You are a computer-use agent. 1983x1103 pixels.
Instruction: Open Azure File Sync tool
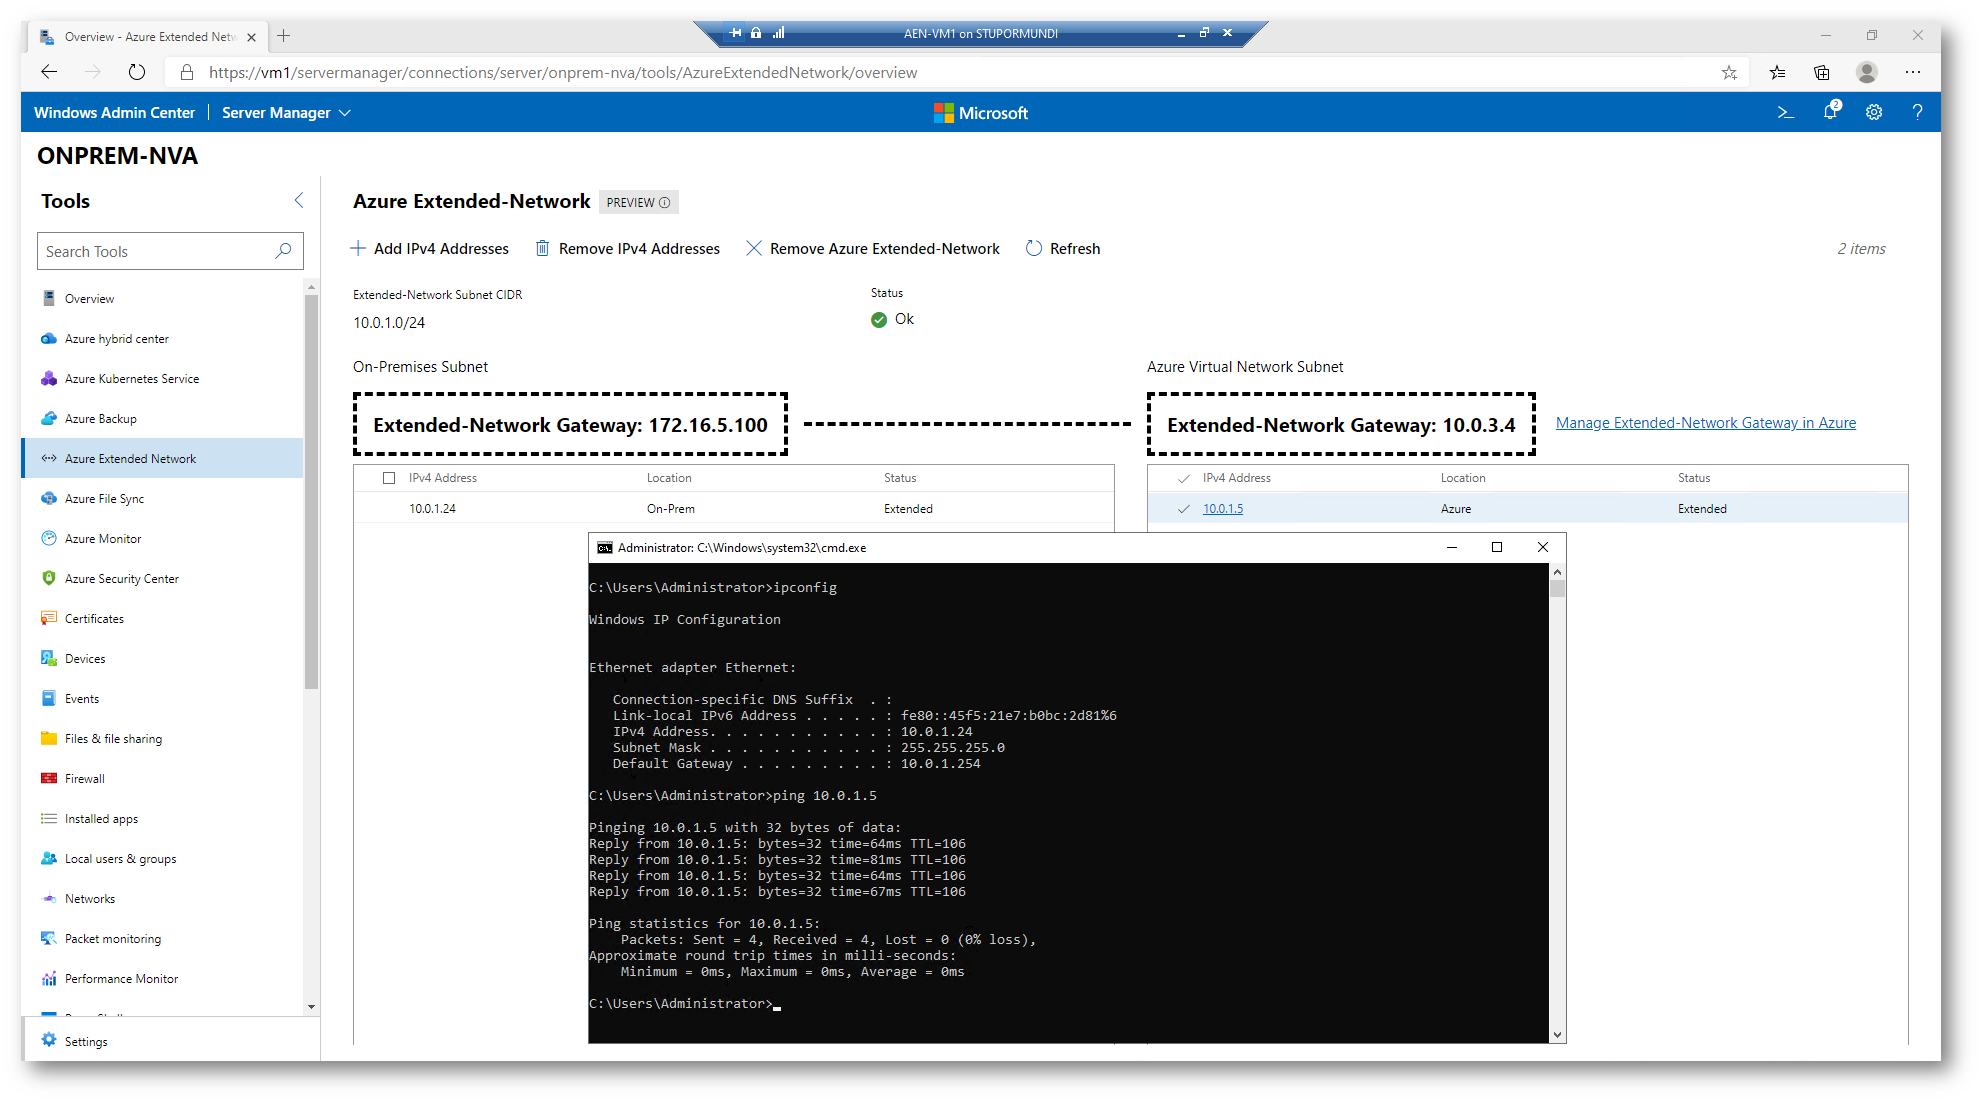(x=162, y=498)
